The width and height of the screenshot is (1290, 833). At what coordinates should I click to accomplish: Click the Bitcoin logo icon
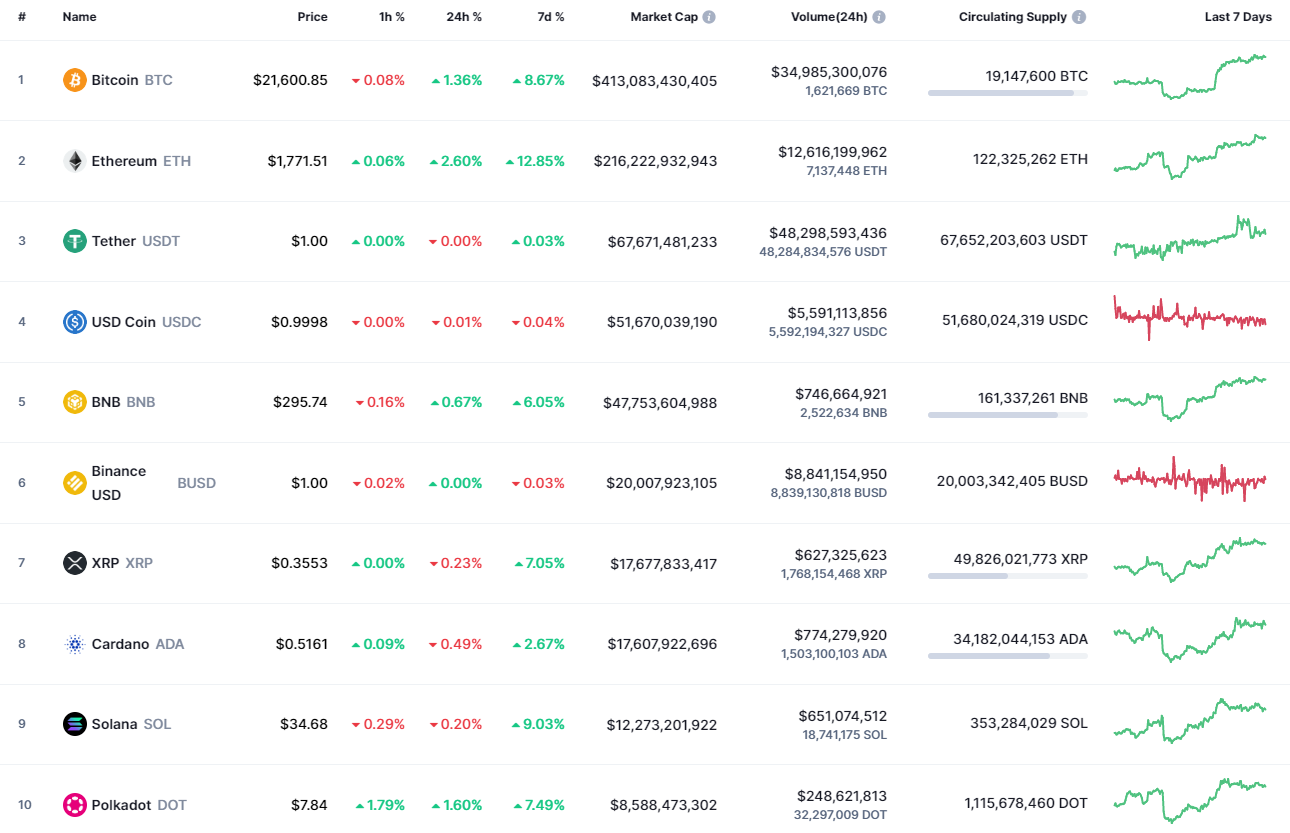tap(74, 80)
